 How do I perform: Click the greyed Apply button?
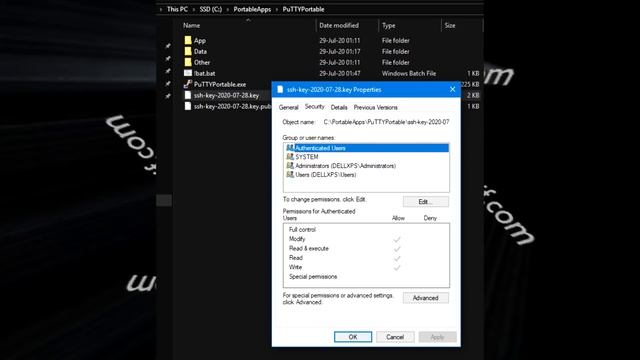pyautogui.click(x=438, y=337)
